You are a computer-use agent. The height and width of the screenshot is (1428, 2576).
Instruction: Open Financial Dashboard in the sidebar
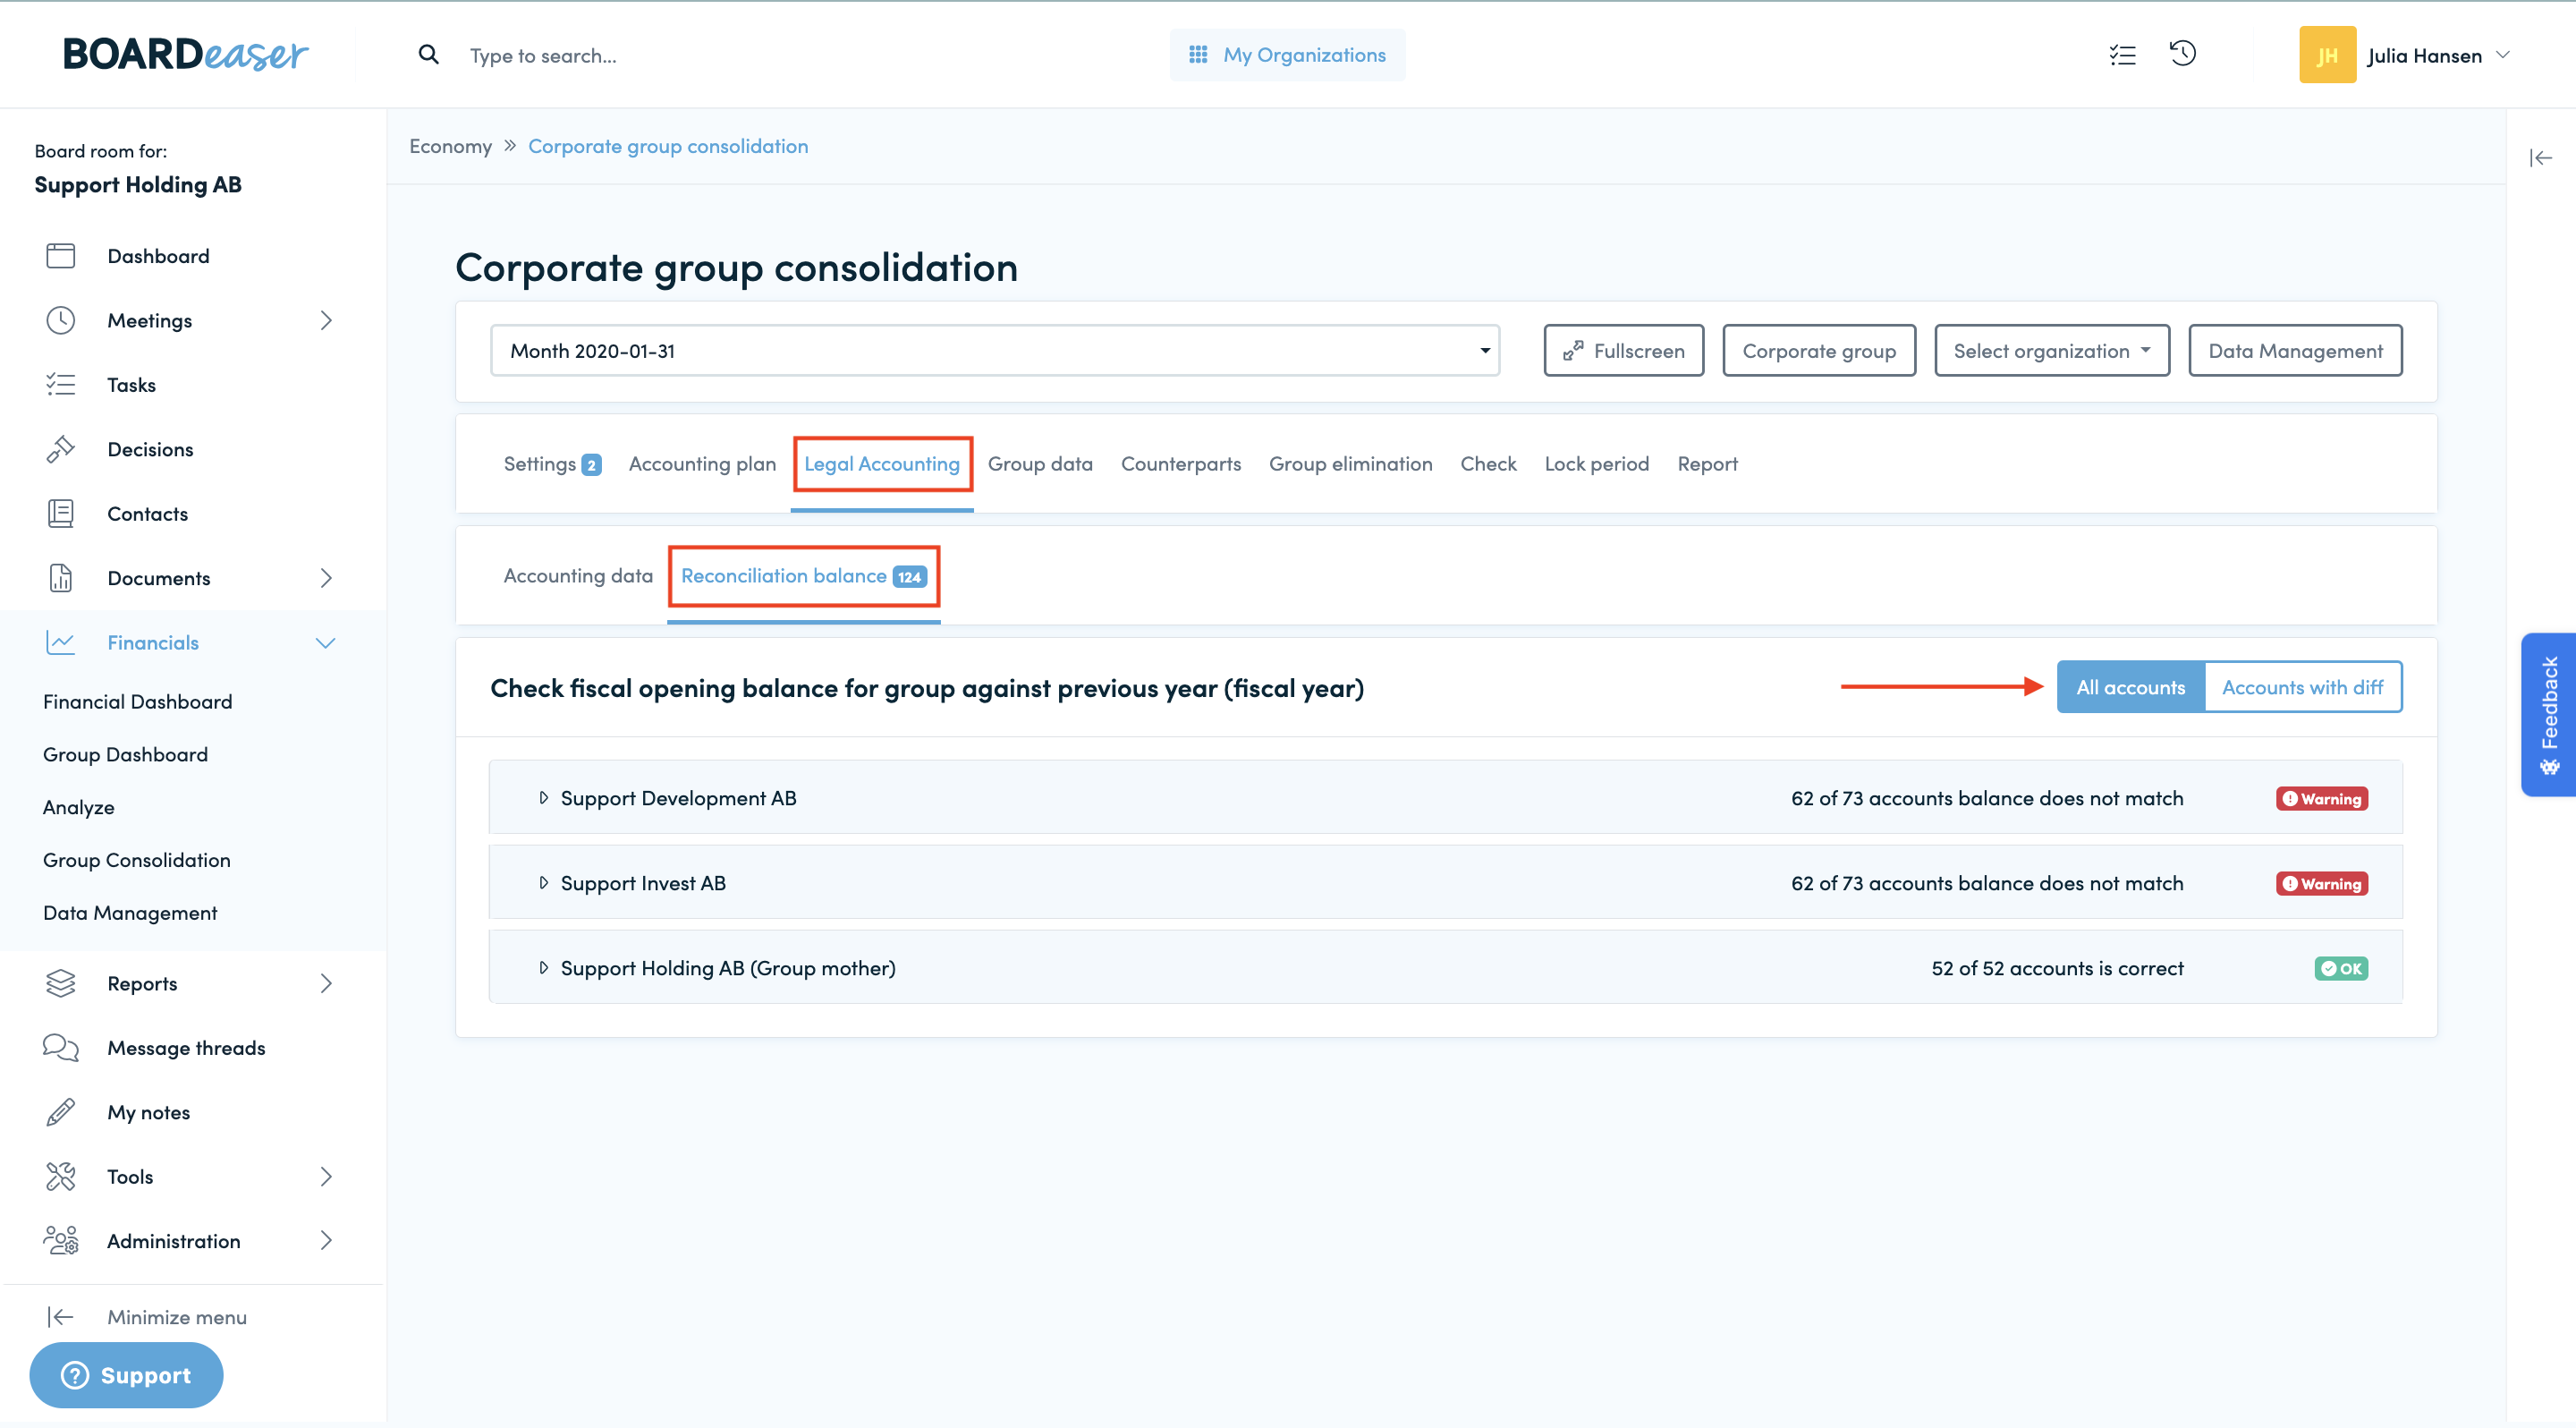pyautogui.click(x=137, y=702)
